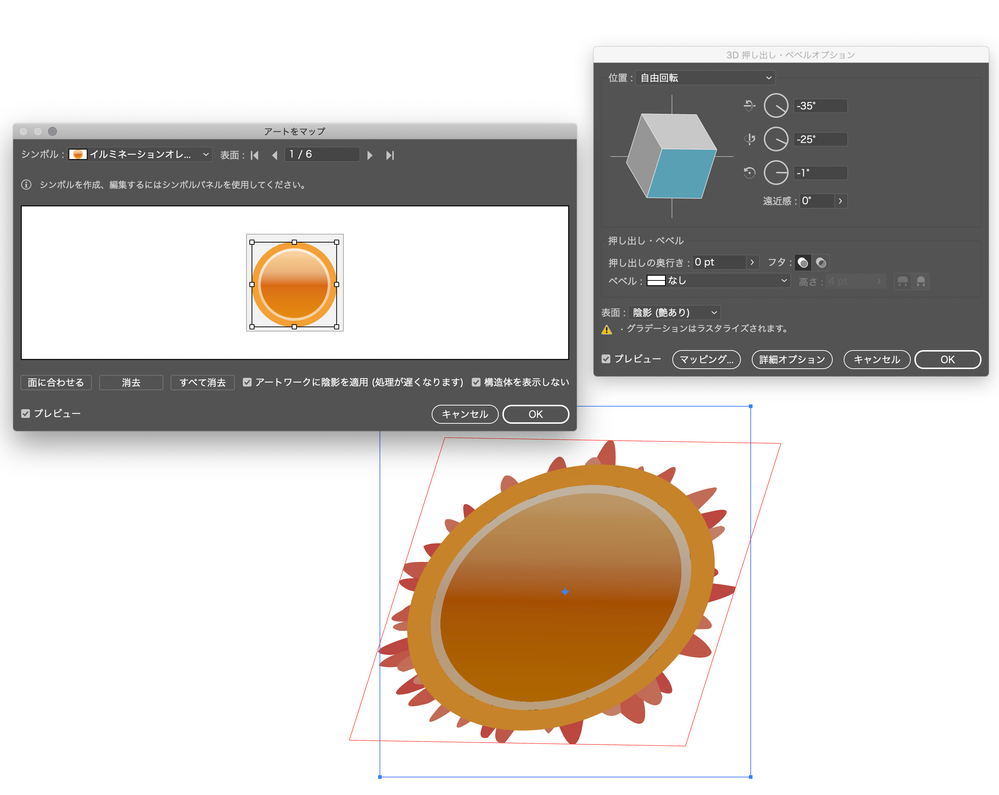Click the Z-axis rotation dial showing -1°

point(776,172)
